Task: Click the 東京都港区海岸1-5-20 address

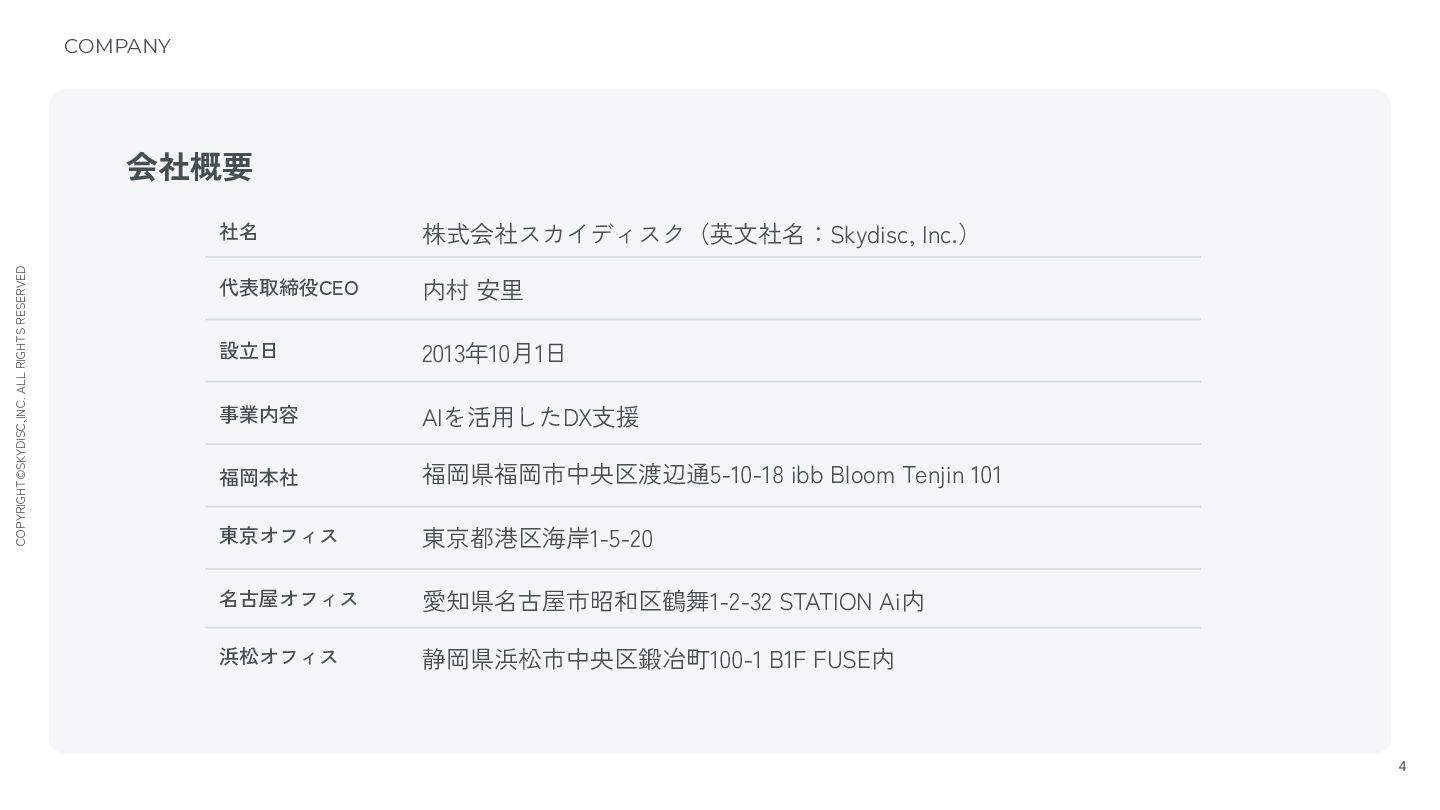Action: pyautogui.click(x=537, y=539)
